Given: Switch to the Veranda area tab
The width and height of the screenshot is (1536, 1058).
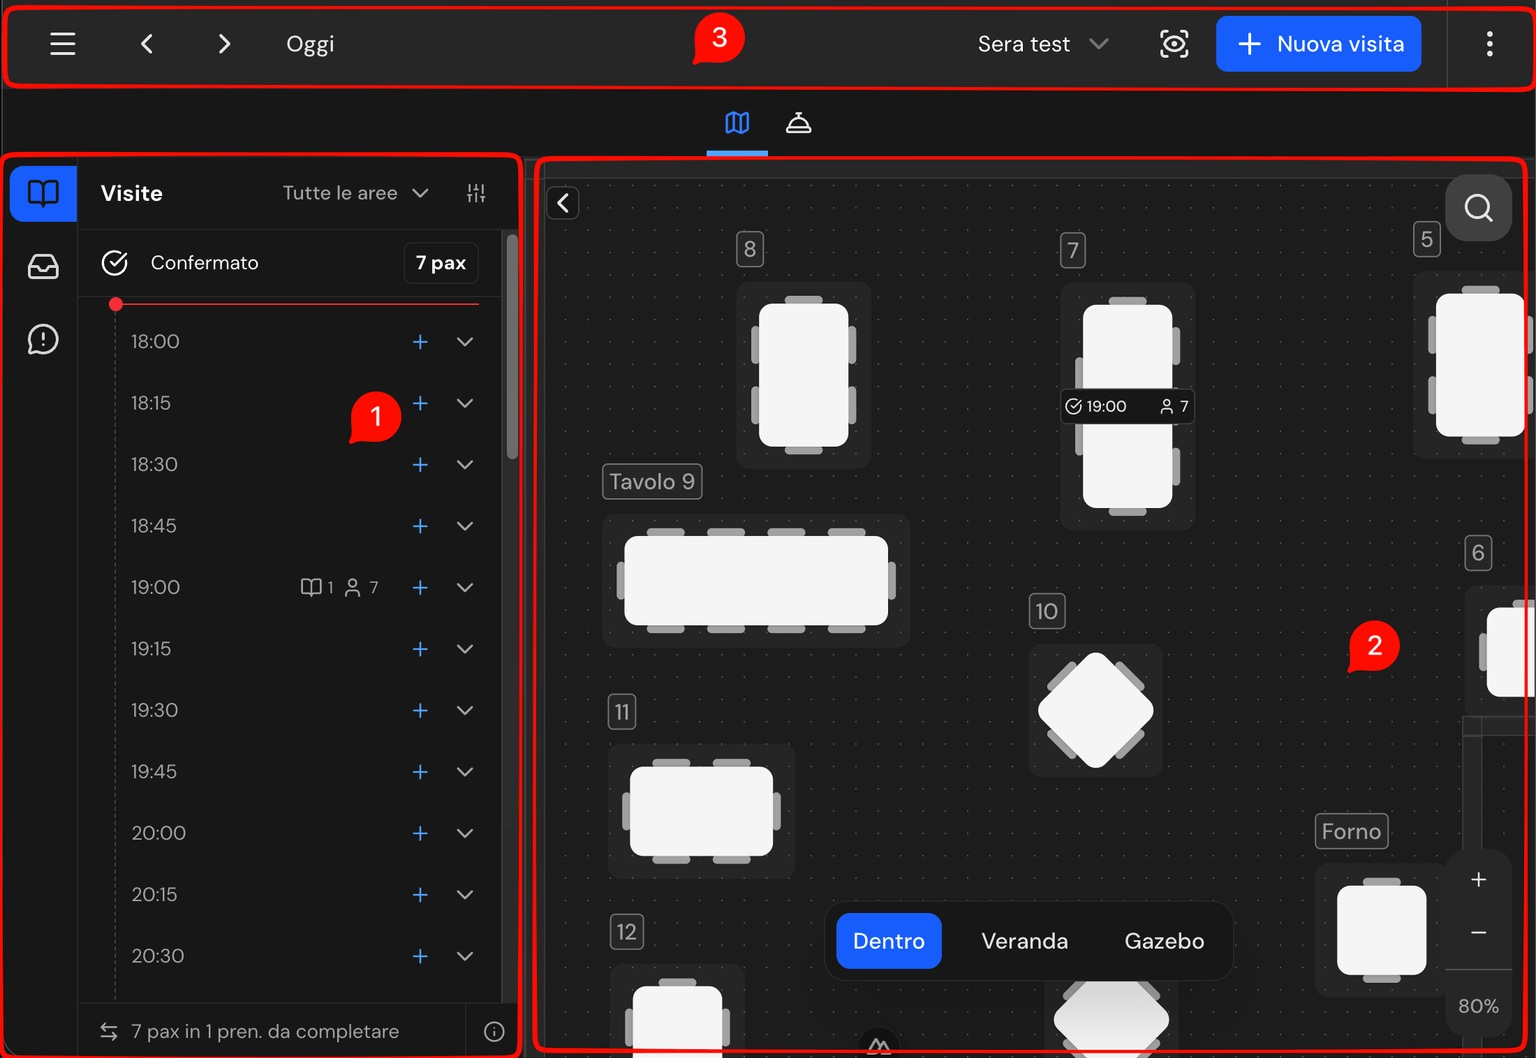Looking at the screenshot, I should click(x=1024, y=941).
